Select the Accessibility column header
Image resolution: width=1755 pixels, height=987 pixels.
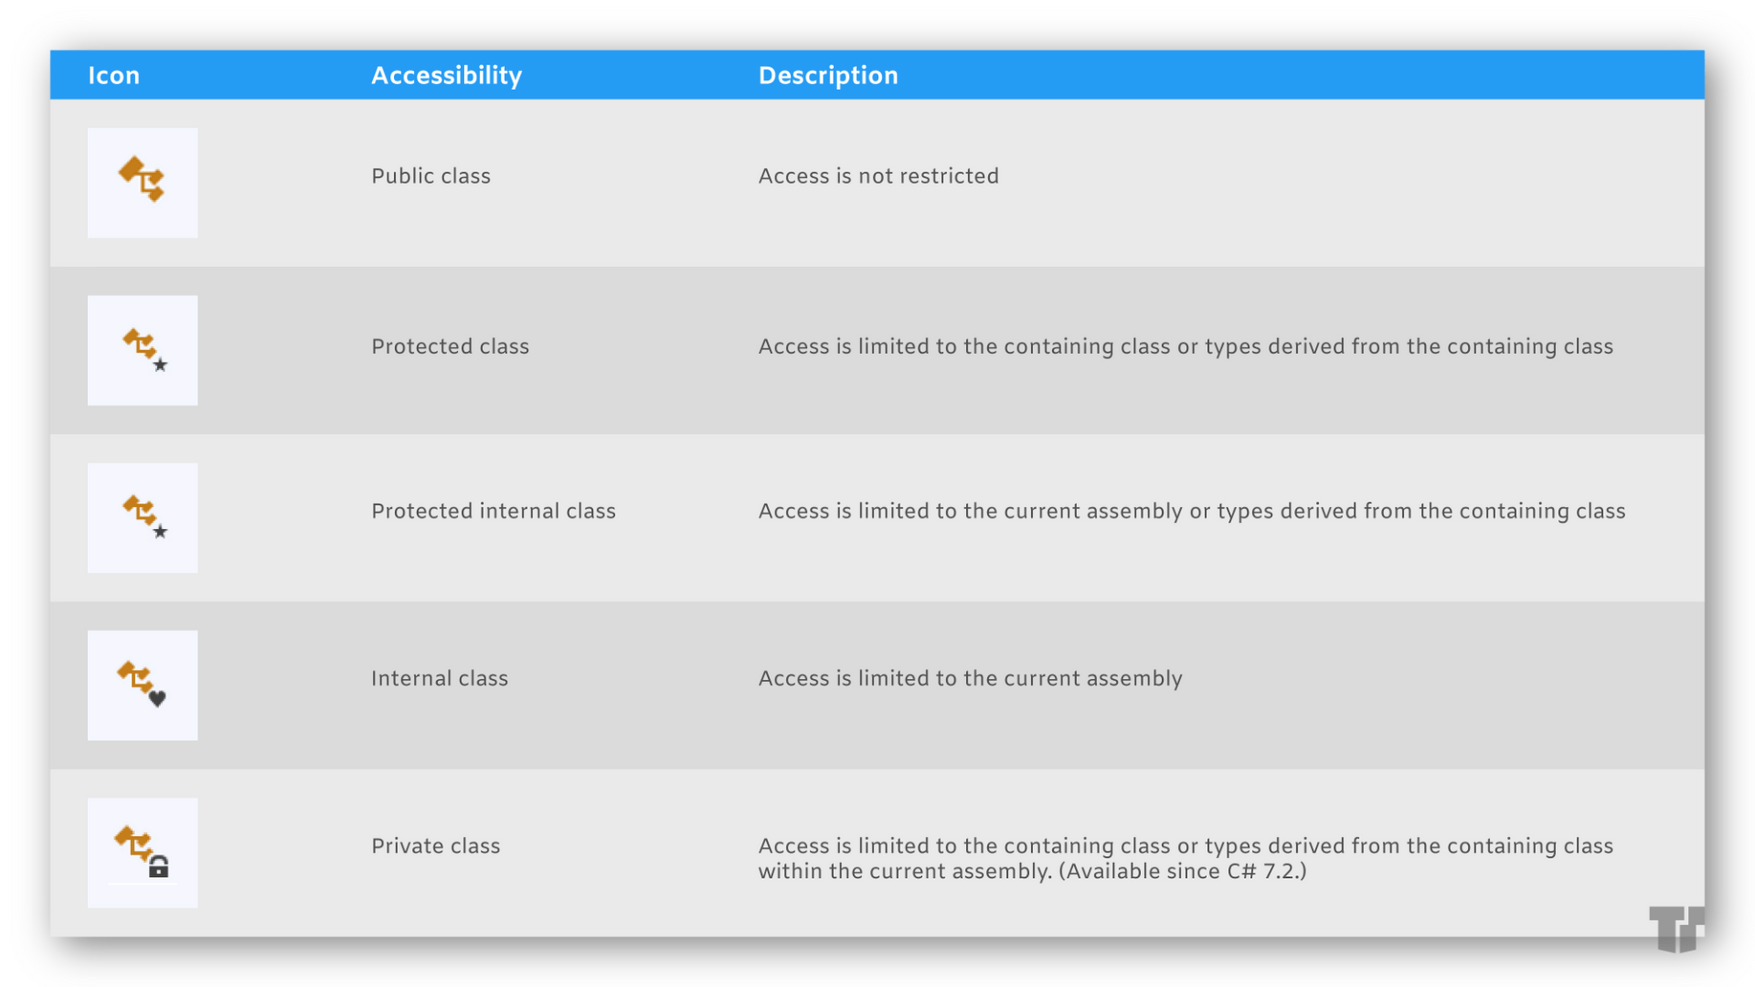point(447,76)
